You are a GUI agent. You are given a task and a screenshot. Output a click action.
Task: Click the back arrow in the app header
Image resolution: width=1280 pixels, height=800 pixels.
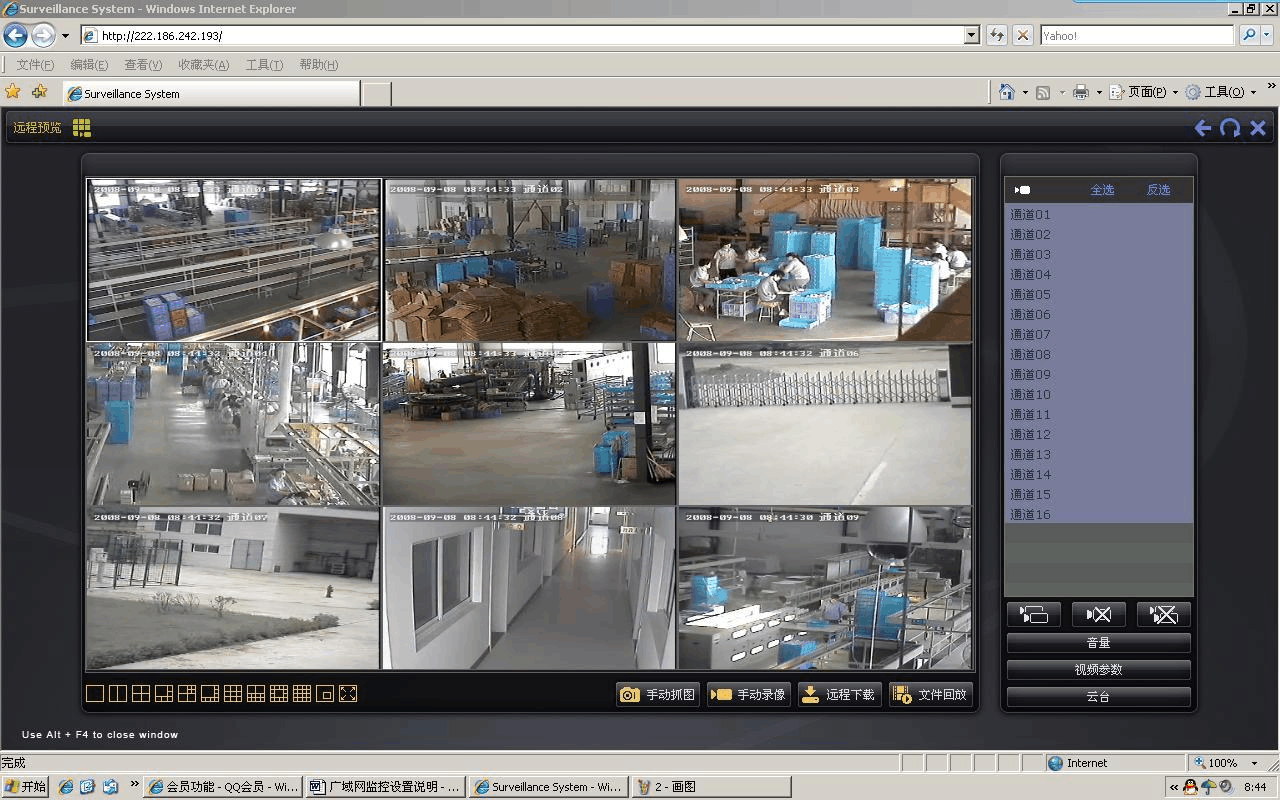[1203, 128]
